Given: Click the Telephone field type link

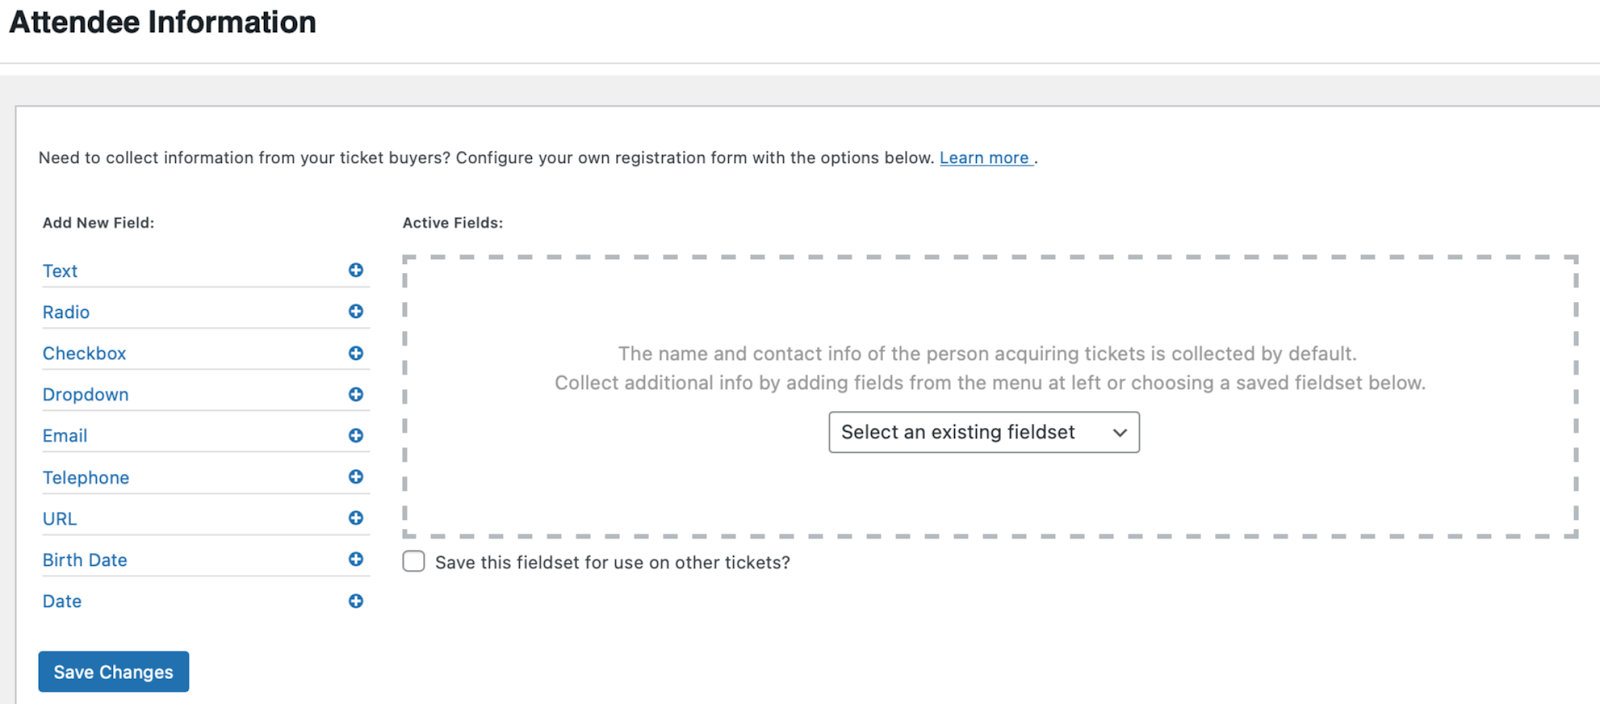Looking at the screenshot, I should [86, 478].
